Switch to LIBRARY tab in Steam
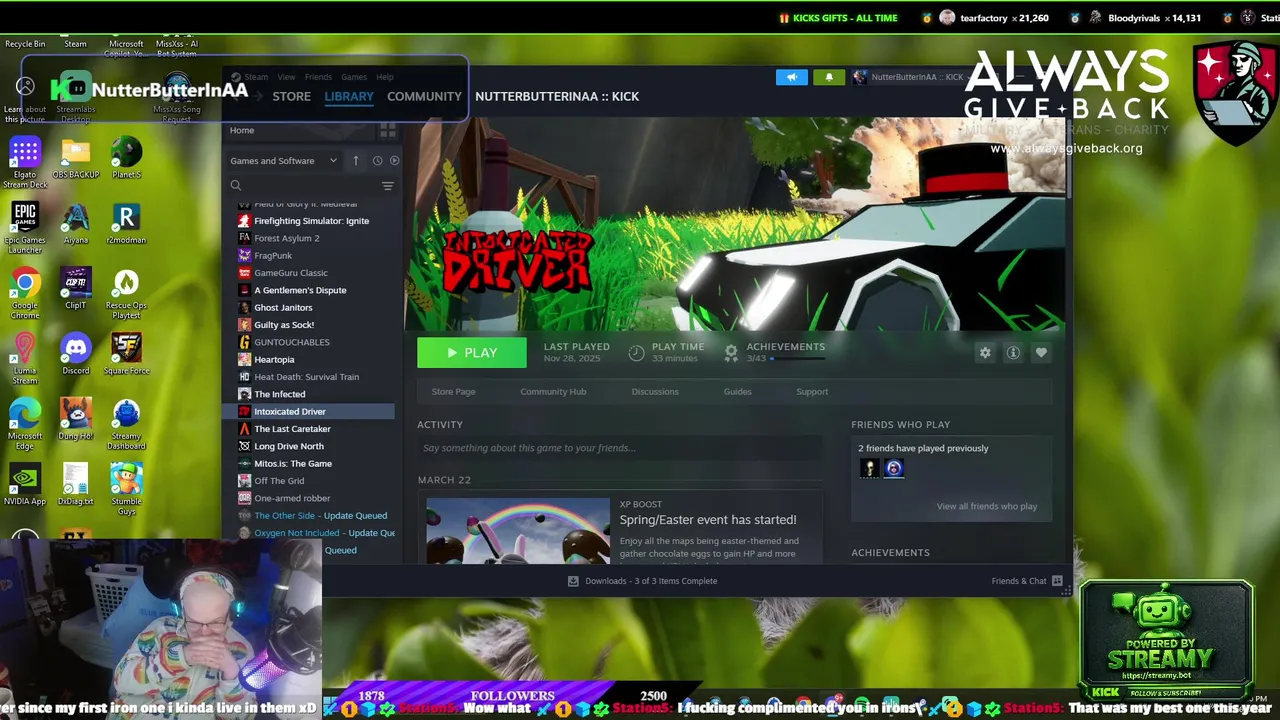 [349, 96]
